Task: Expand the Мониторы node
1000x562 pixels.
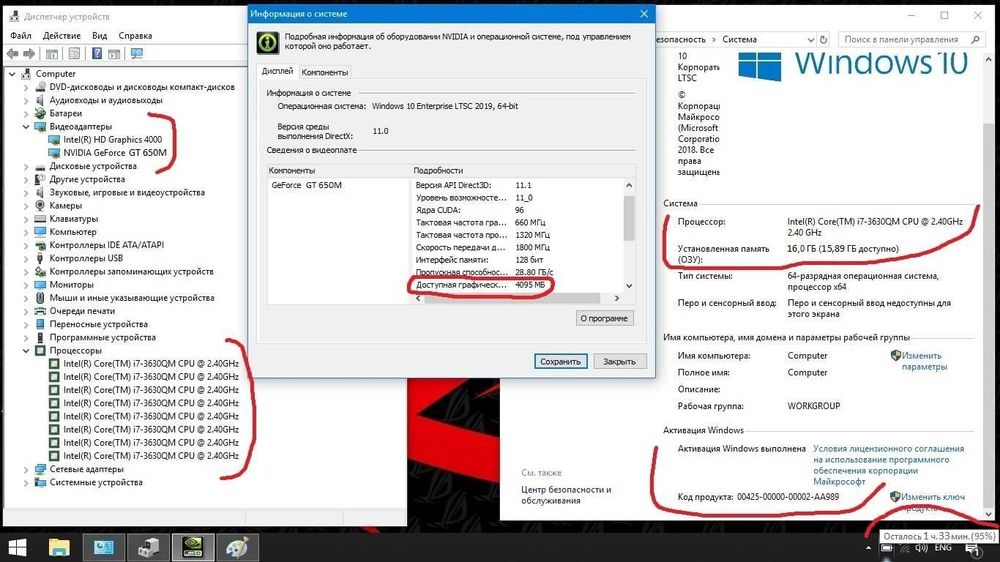Action: coord(26,285)
